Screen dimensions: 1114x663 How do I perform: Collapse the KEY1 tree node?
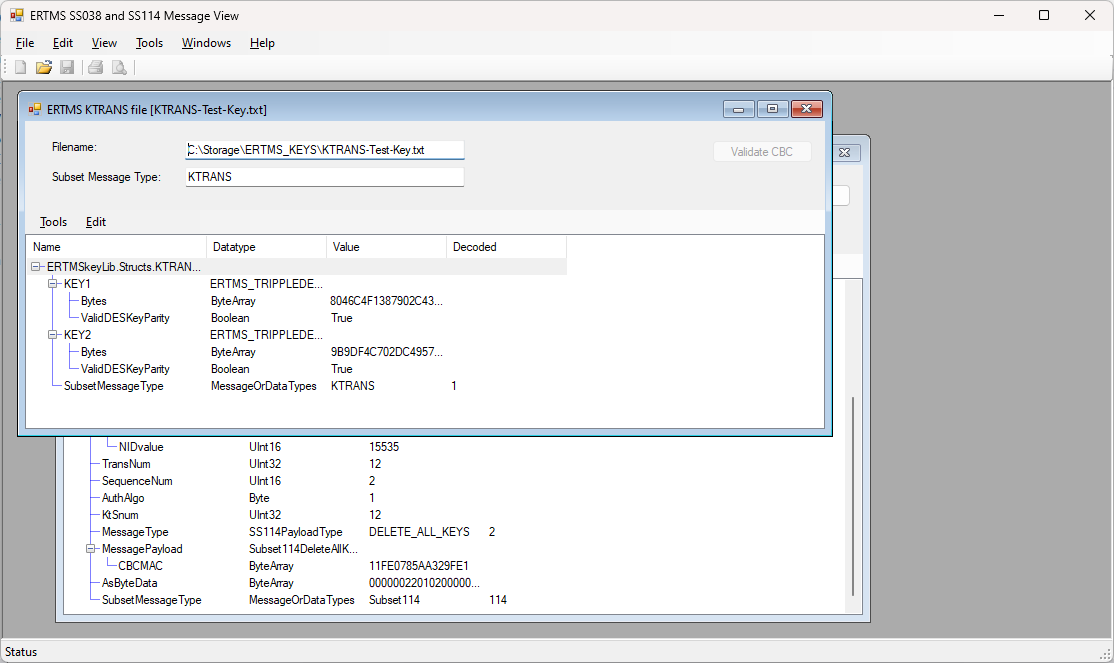53,284
